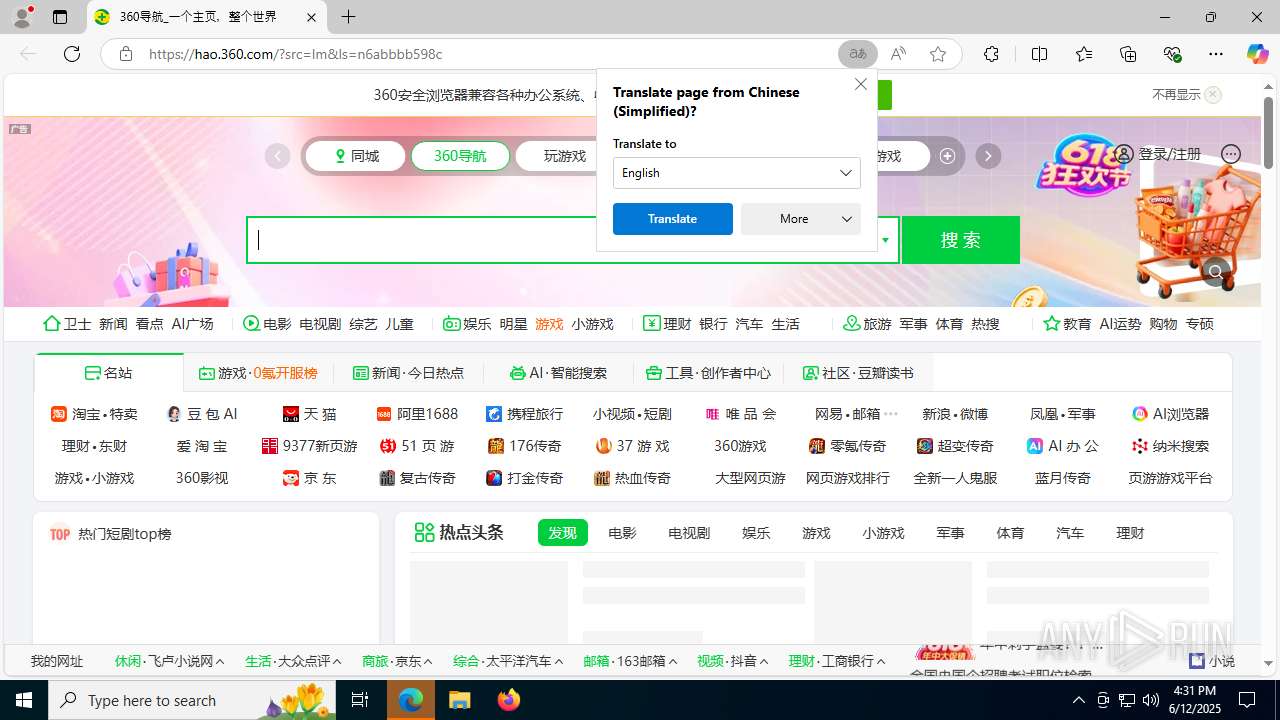Click the previous arrow in top category carousel
Viewport: 1280px width, 720px height.
(277, 156)
